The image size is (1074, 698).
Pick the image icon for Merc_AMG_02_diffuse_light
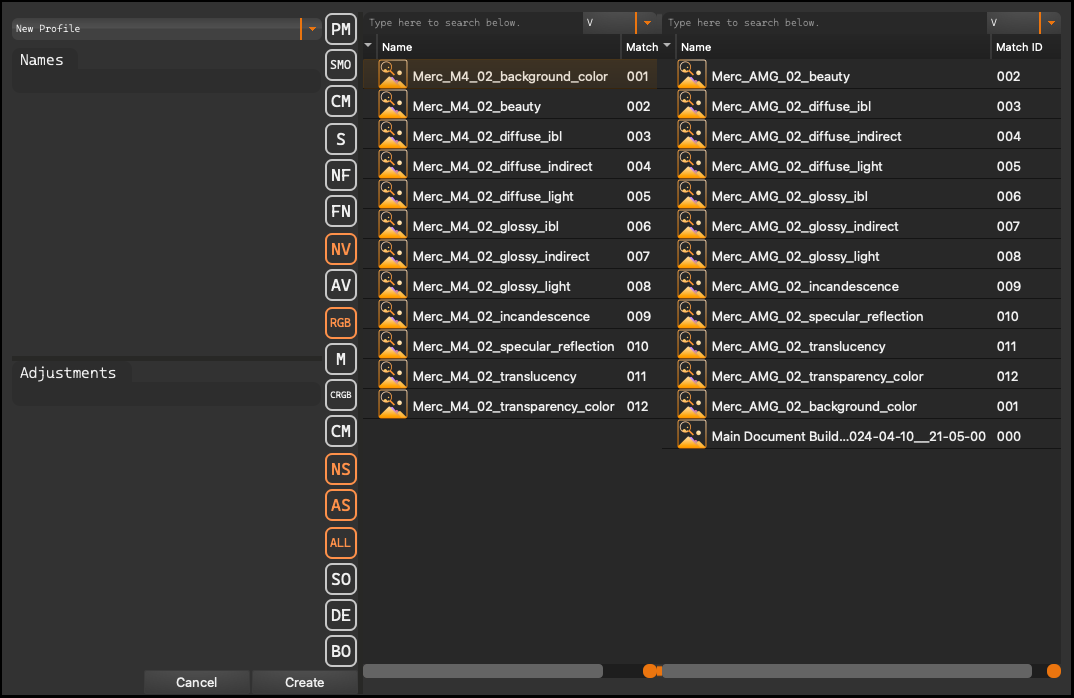click(692, 166)
